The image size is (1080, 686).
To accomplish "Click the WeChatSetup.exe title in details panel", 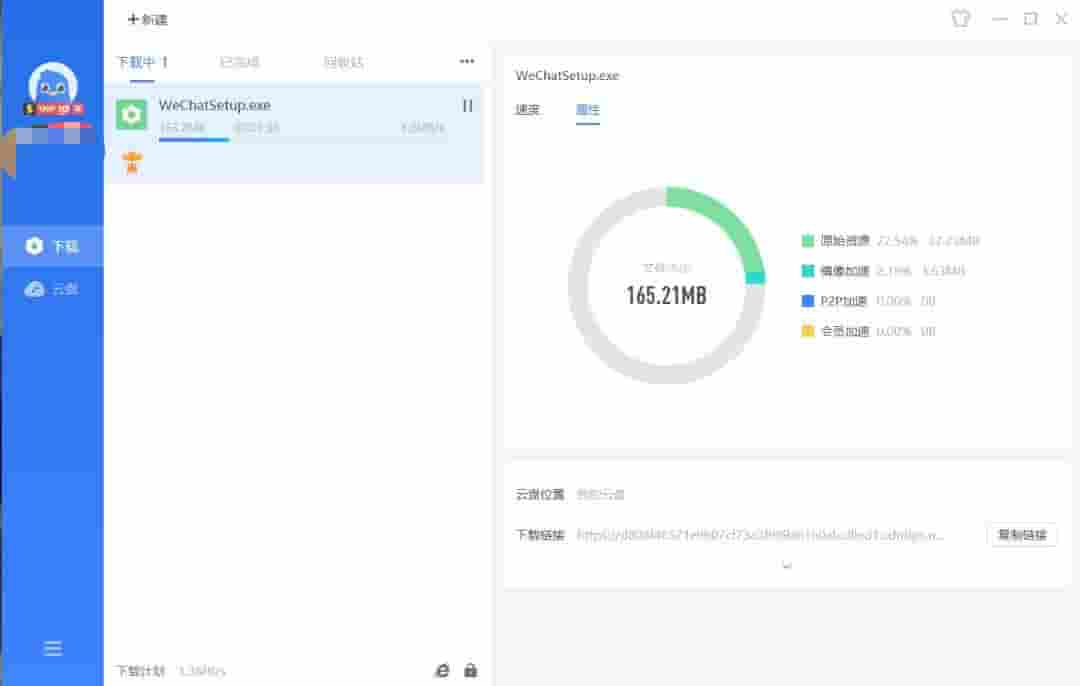I will 567,76.
